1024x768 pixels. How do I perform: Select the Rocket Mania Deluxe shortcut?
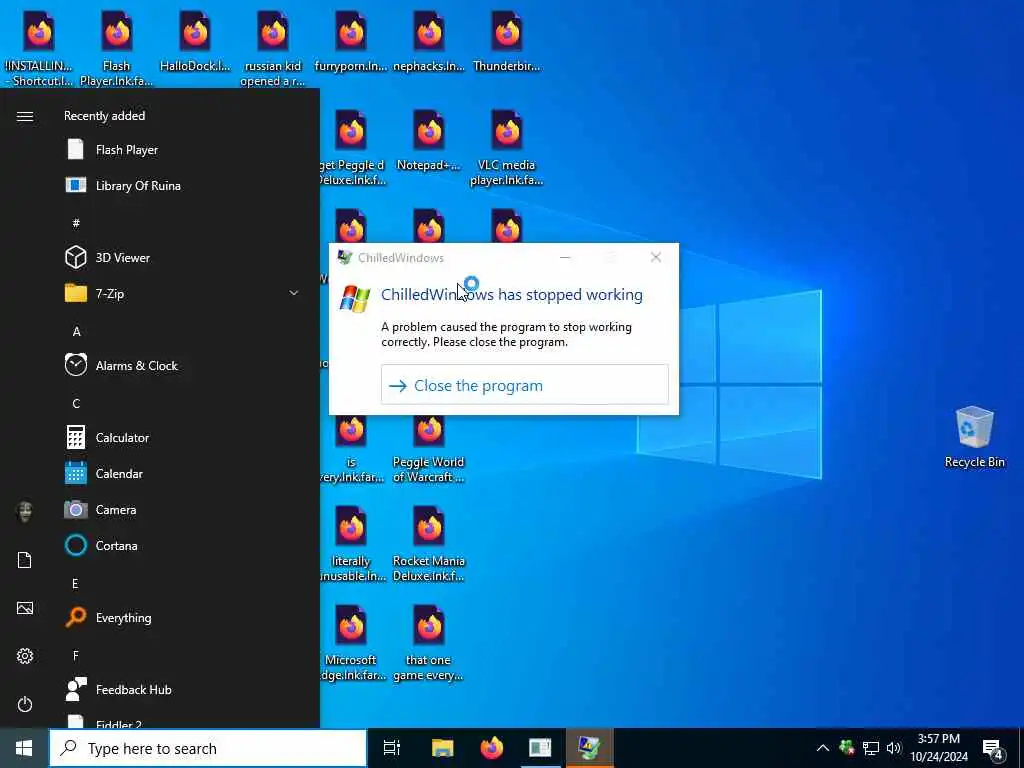(x=428, y=543)
